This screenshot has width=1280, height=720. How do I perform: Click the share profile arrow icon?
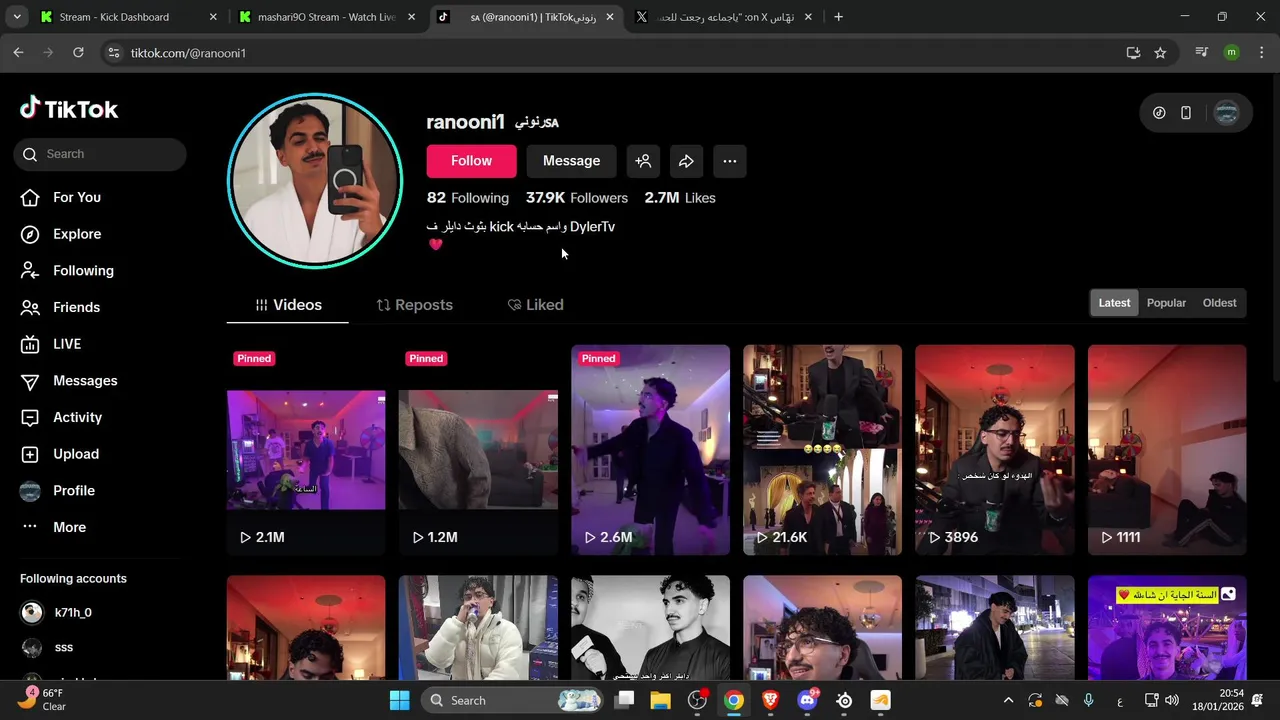[686, 161]
